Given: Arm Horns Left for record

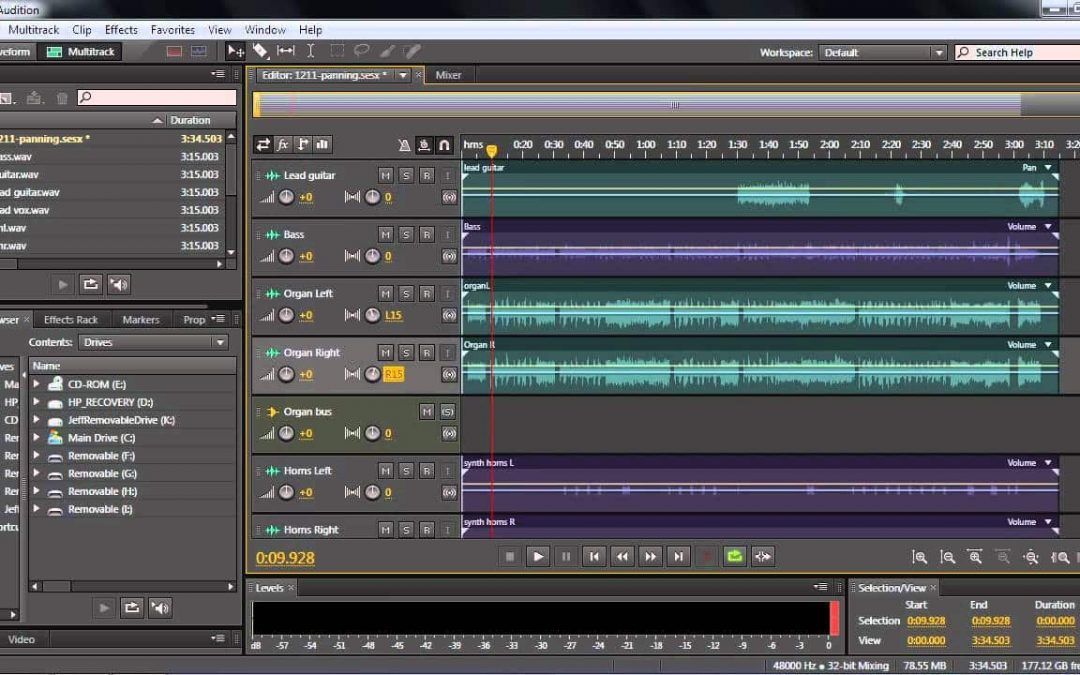Looking at the screenshot, I should (x=427, y=471).
